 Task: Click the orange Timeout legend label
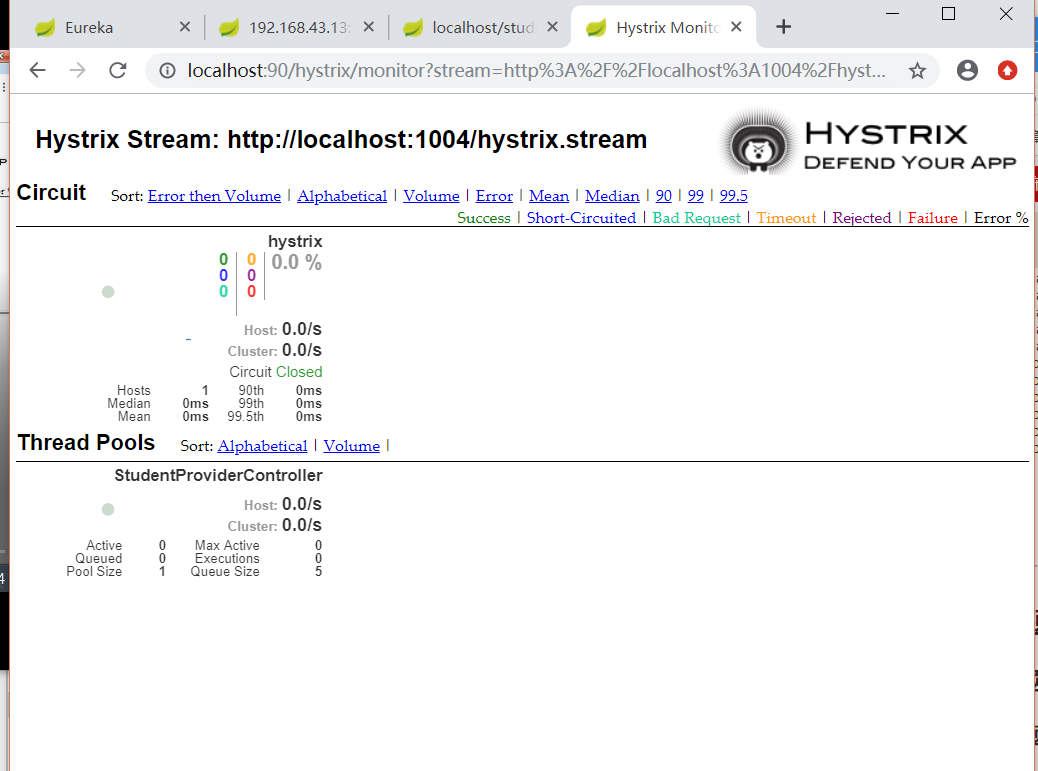click(x=786, y=218)
